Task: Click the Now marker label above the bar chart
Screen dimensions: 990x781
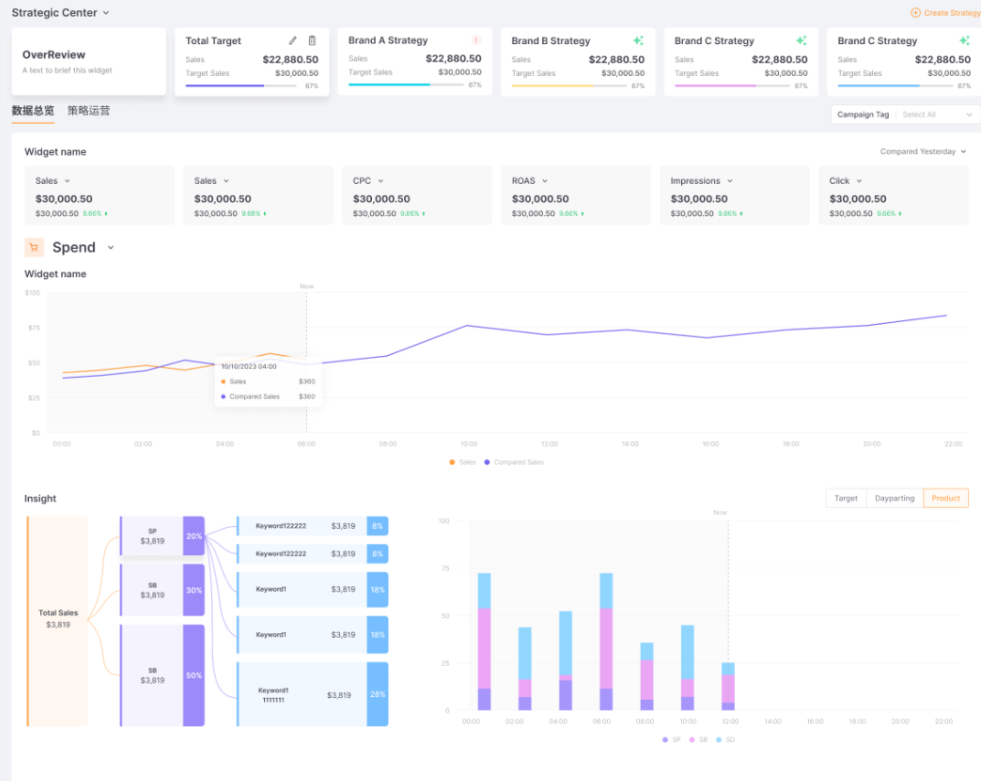Action: (x=720, y=512)
